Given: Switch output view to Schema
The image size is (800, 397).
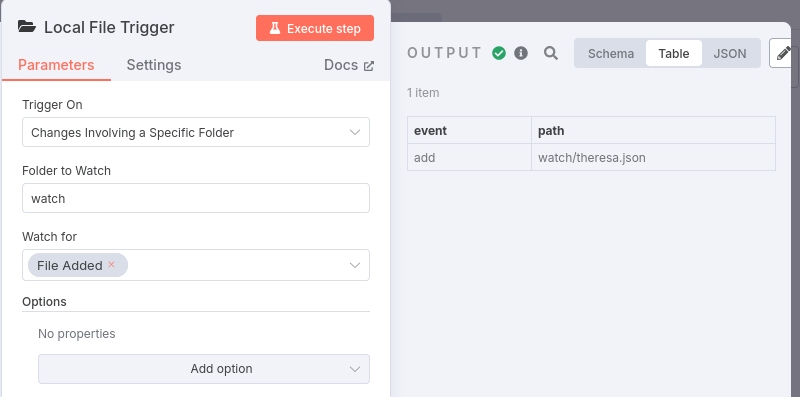Looking at the screenshot, I should (611, 54).
